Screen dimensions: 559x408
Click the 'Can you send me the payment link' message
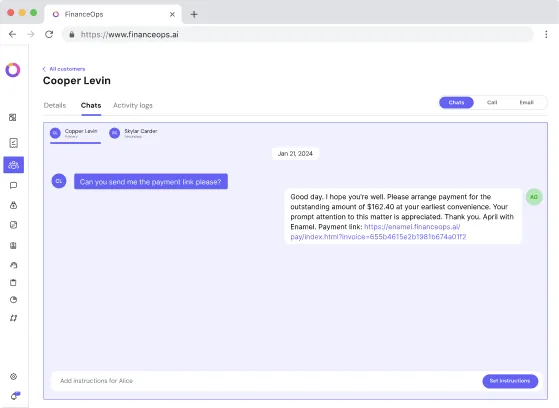click(151, 182)
